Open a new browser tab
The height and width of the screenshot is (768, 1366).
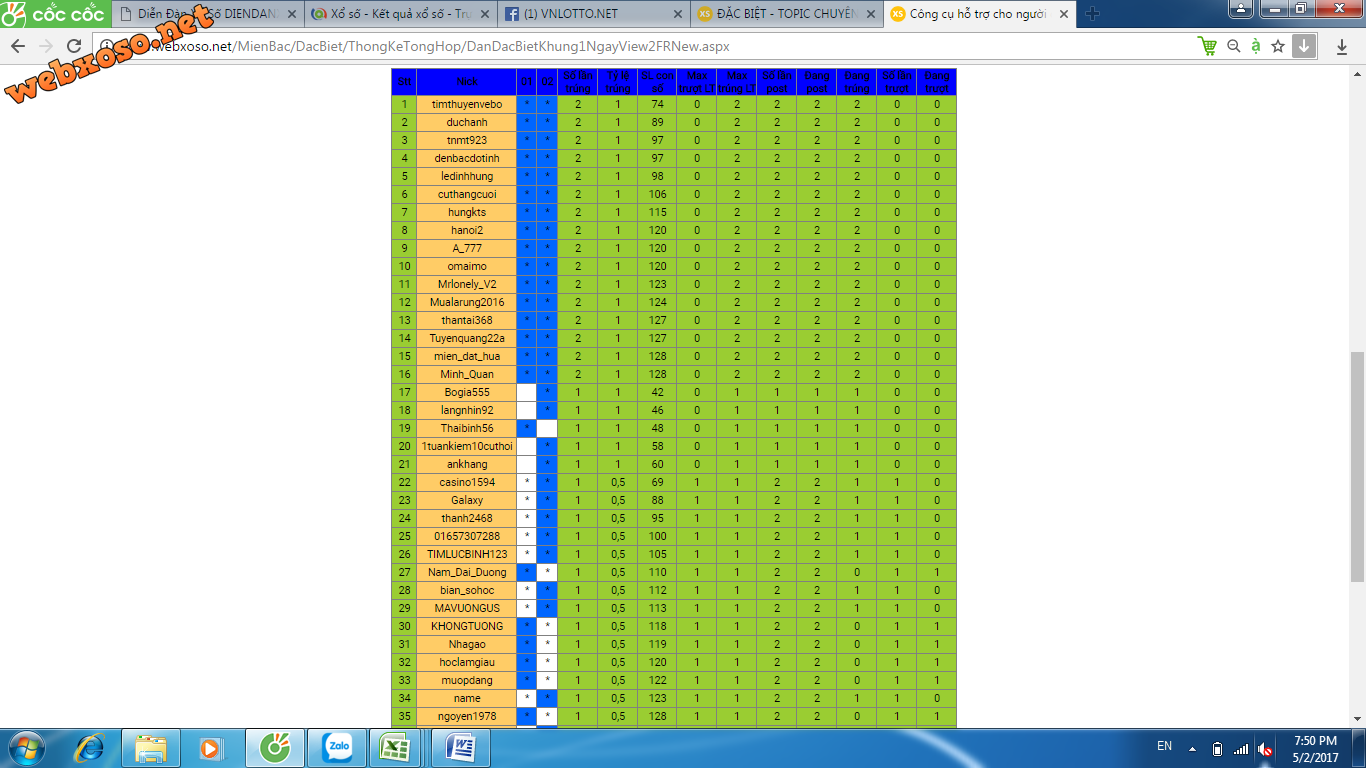(1092, 14)
